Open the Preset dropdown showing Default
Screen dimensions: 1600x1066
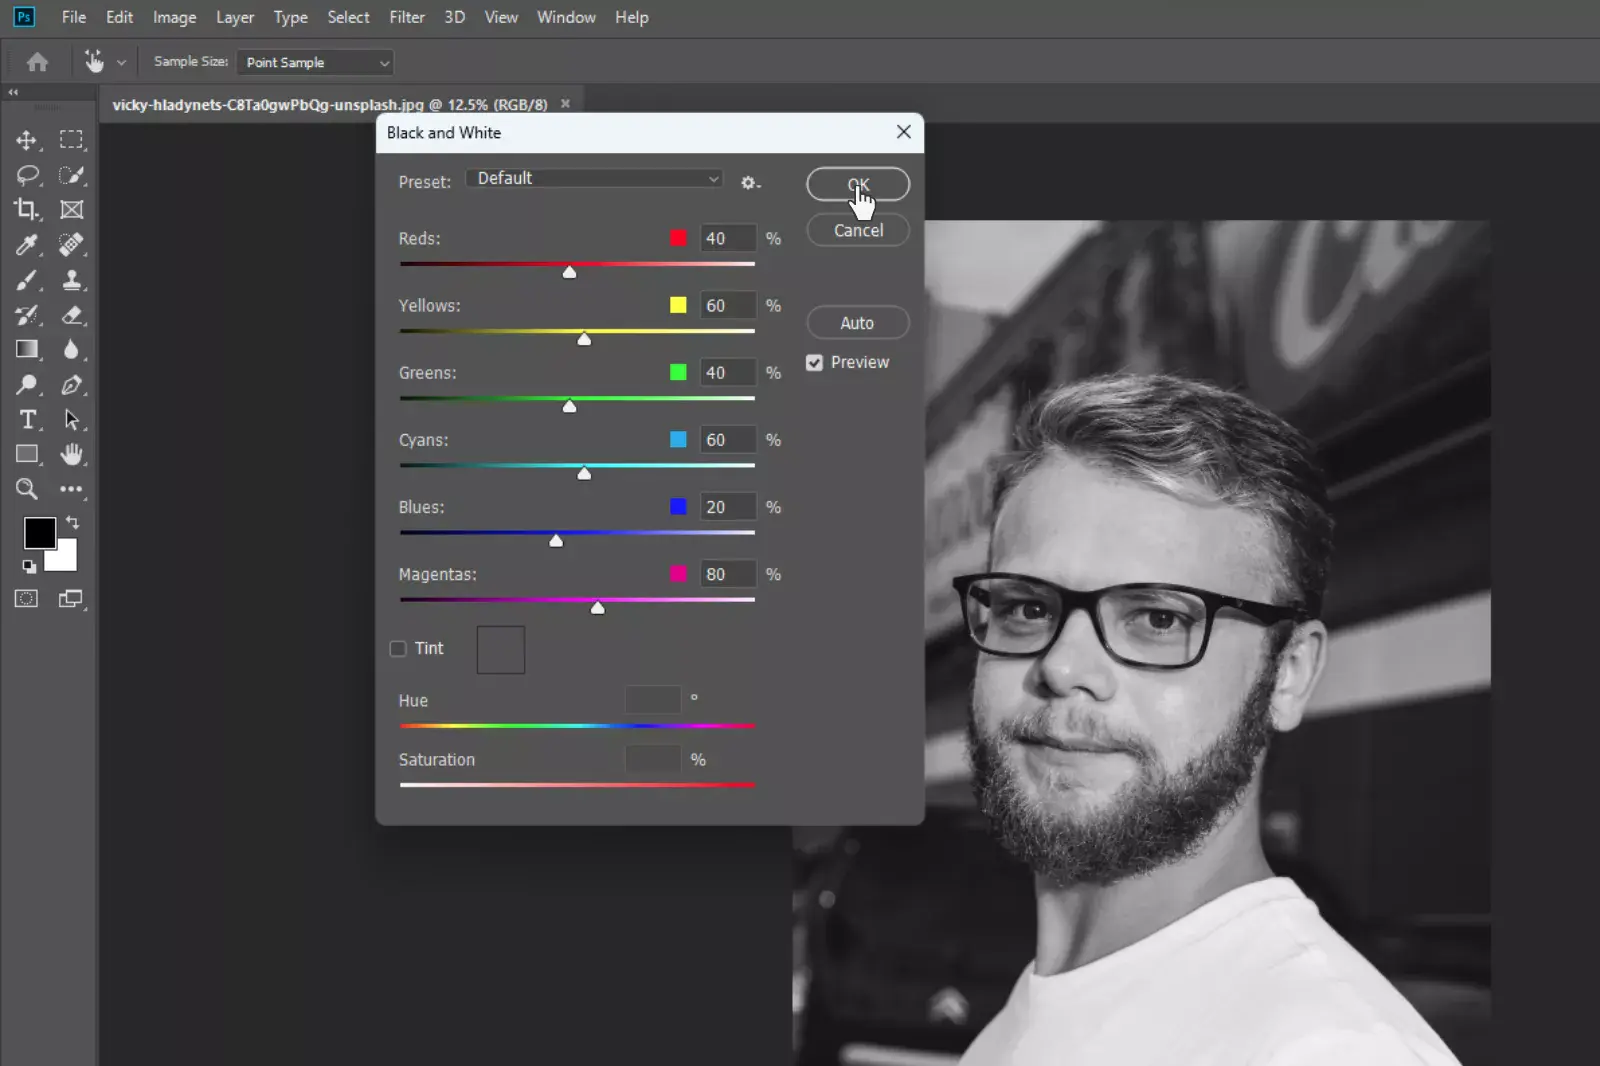[594, 178]
